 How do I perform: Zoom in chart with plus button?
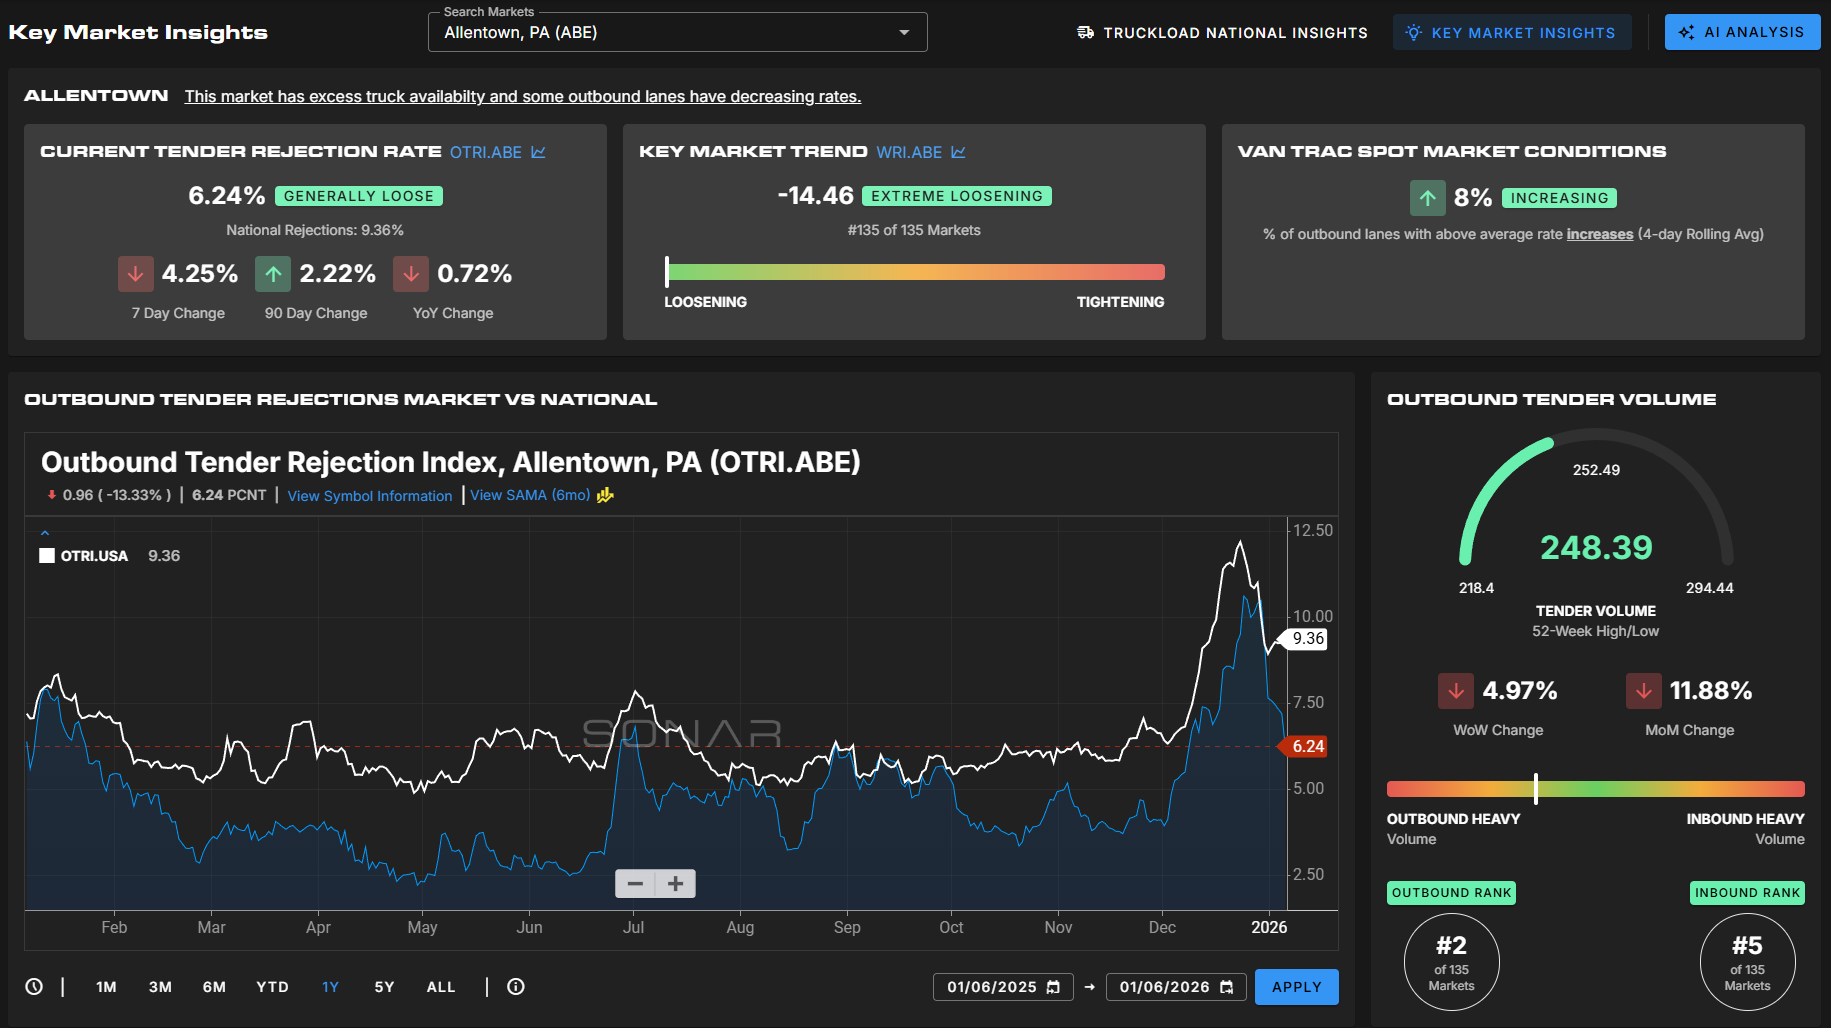(676, 884)
